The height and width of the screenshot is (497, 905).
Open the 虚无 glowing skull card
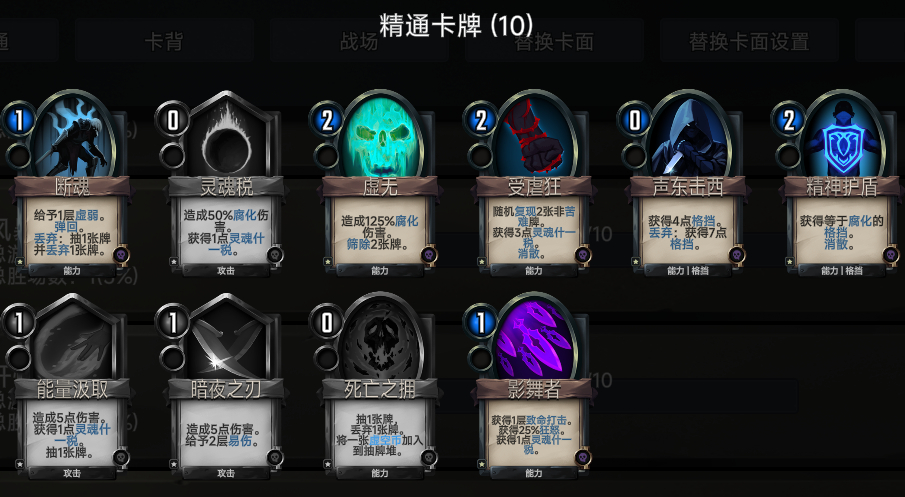coord(380,136)
